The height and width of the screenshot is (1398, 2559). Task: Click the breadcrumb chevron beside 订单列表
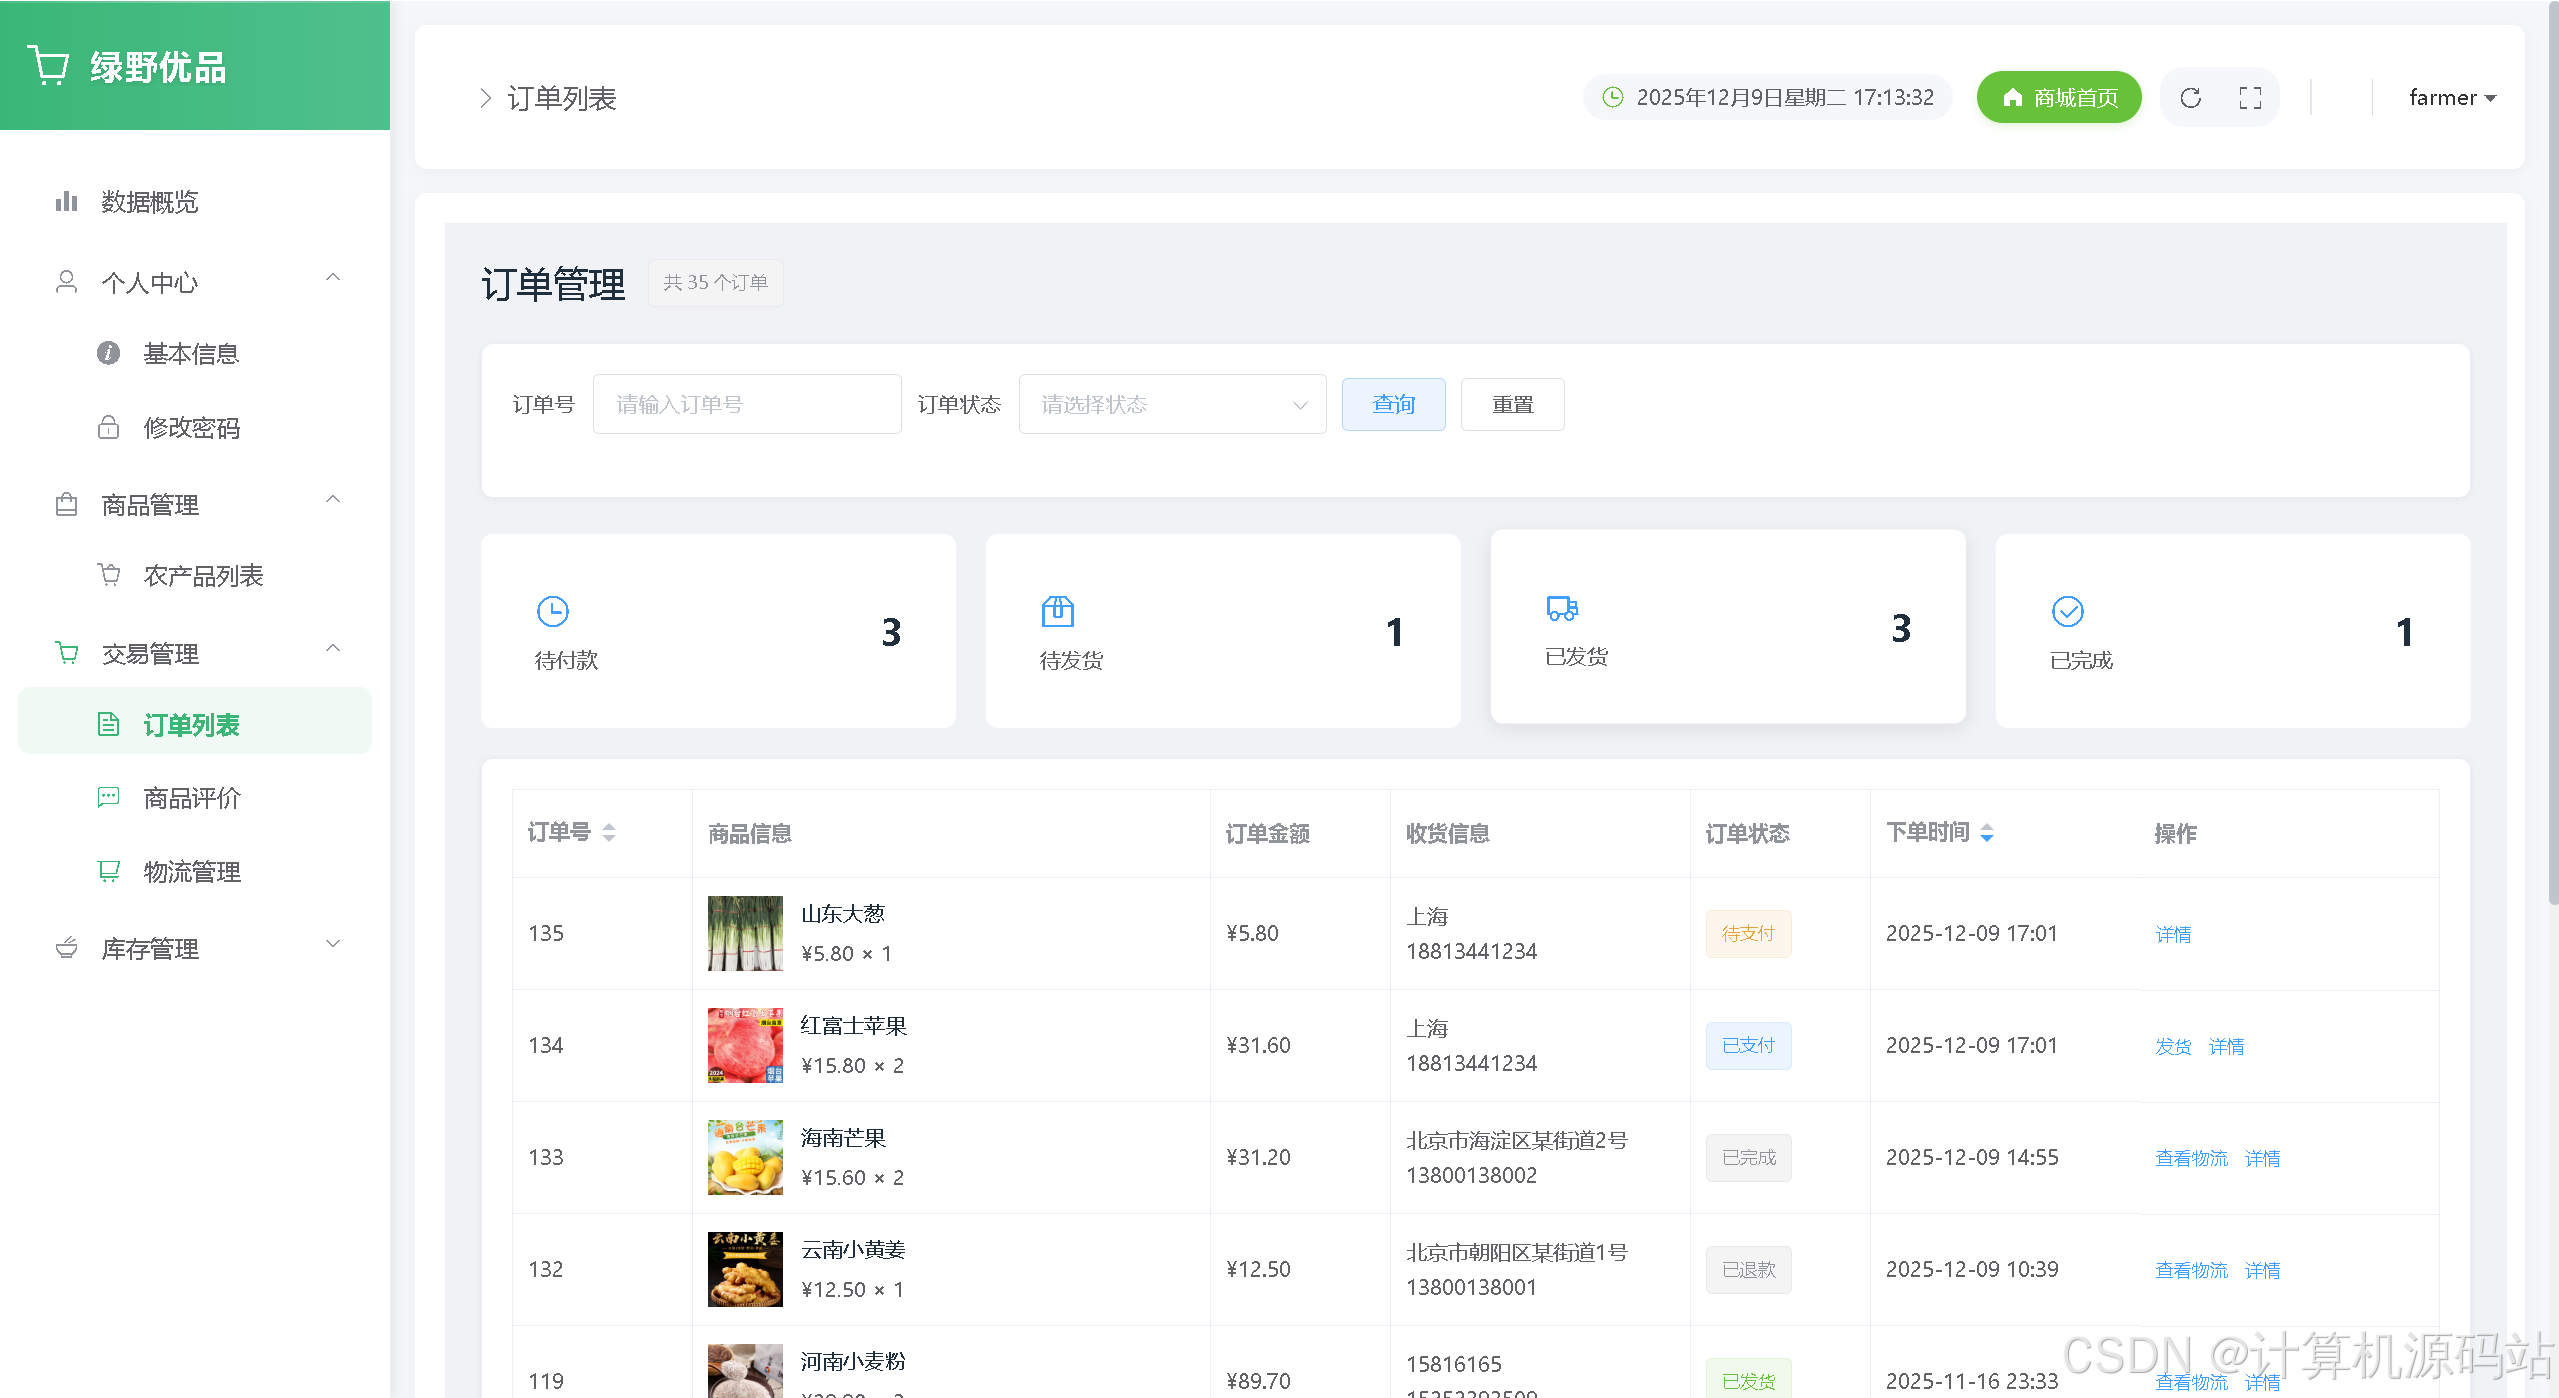pos(485,98)
